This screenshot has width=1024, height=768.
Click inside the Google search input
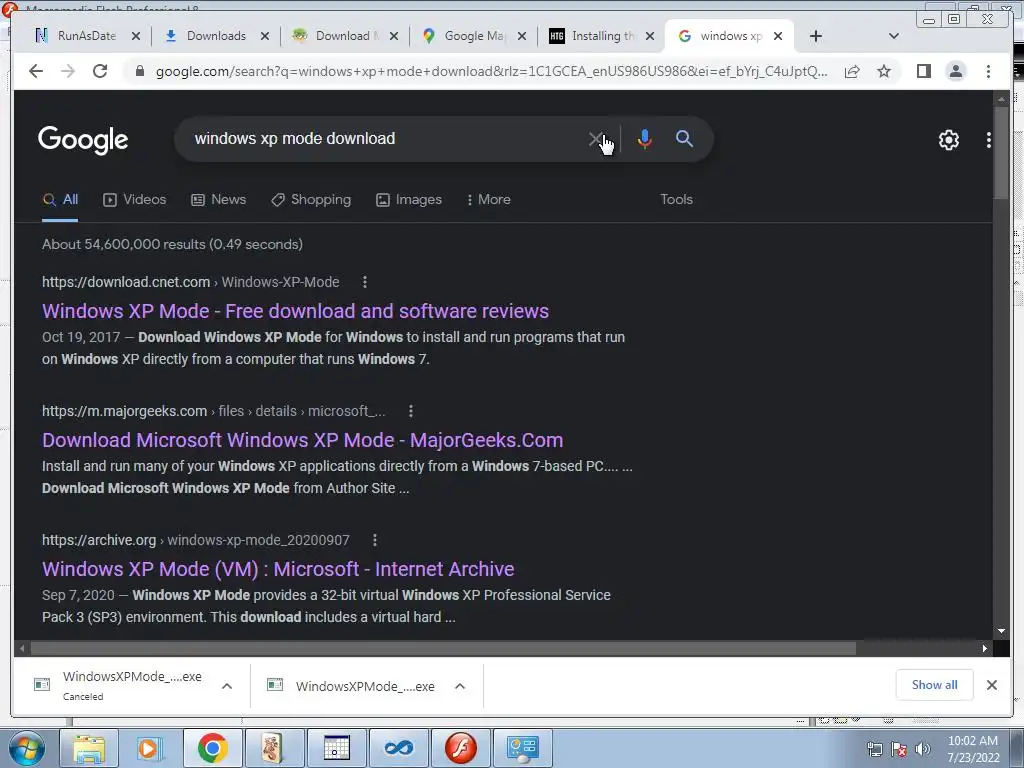point(385,138)
